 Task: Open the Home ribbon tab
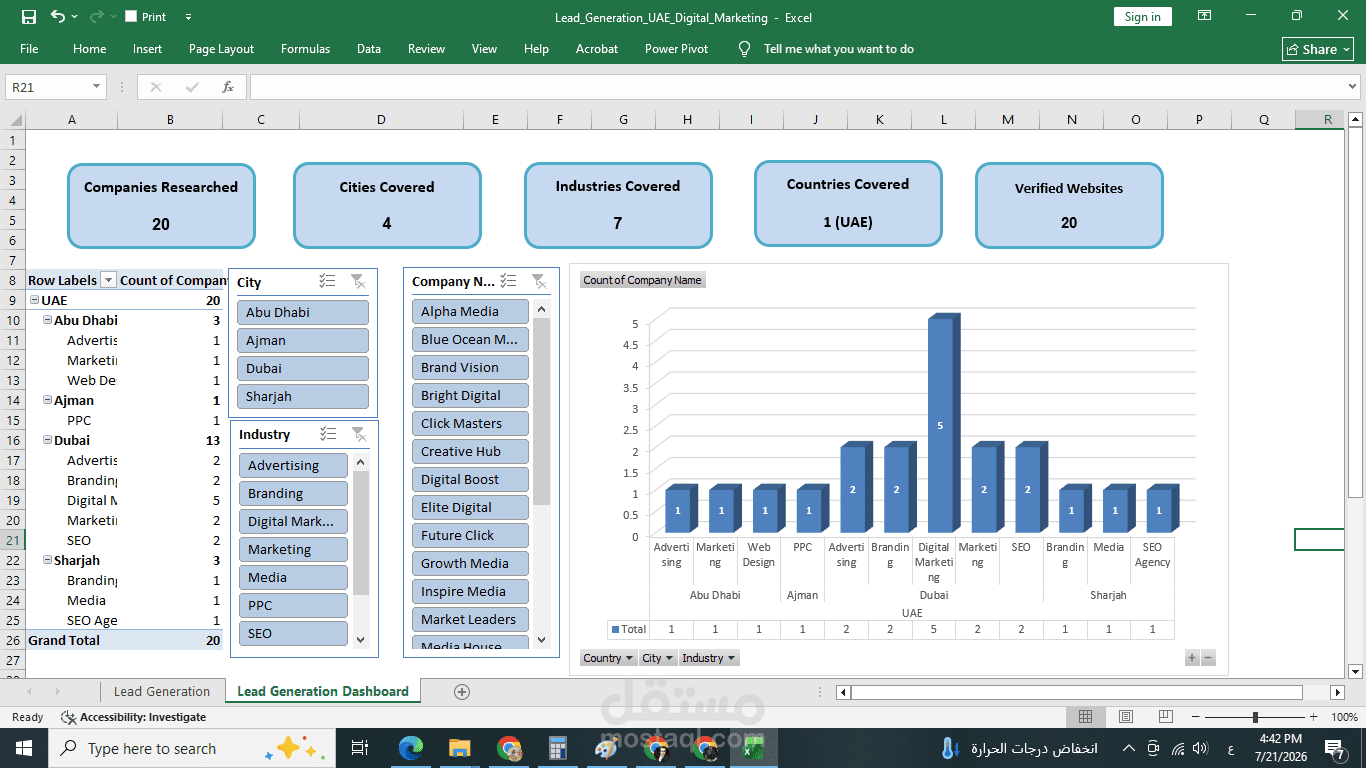(x=89, y=49)
